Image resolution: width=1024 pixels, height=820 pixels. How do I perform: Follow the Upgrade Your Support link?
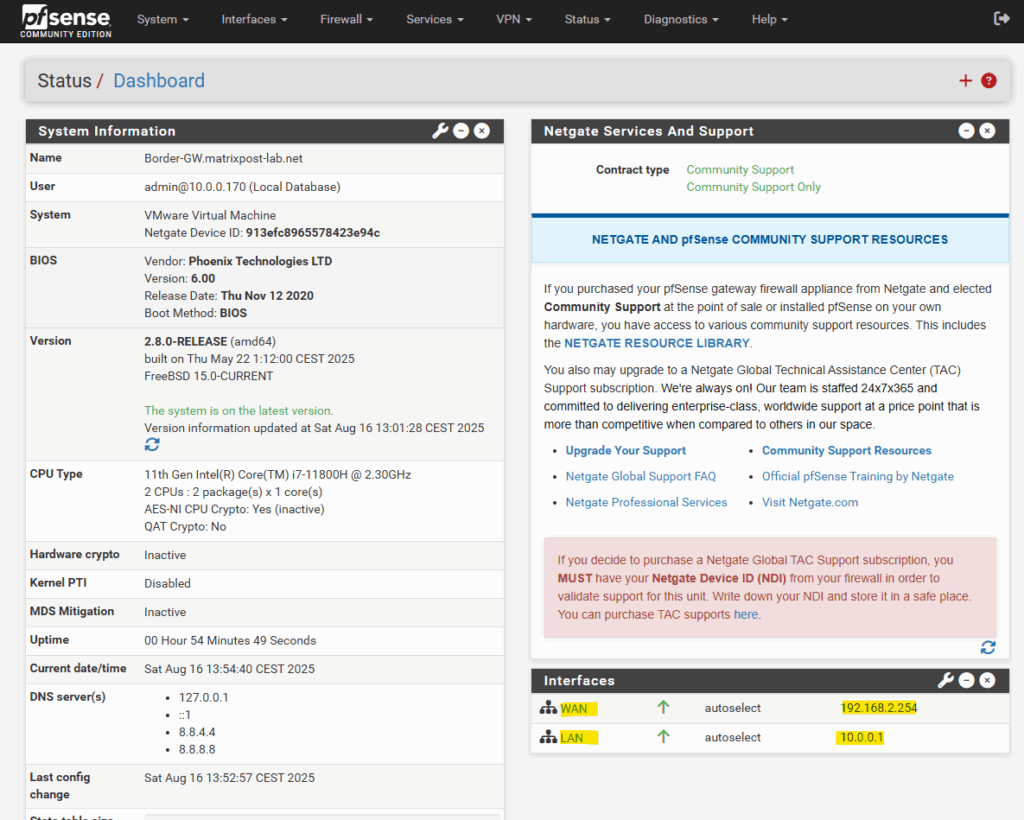[626, 450]
